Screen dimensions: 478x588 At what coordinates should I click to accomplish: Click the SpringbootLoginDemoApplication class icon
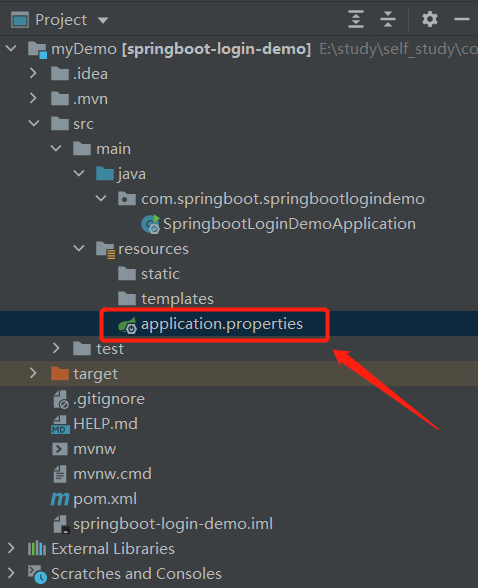[151, 224]
